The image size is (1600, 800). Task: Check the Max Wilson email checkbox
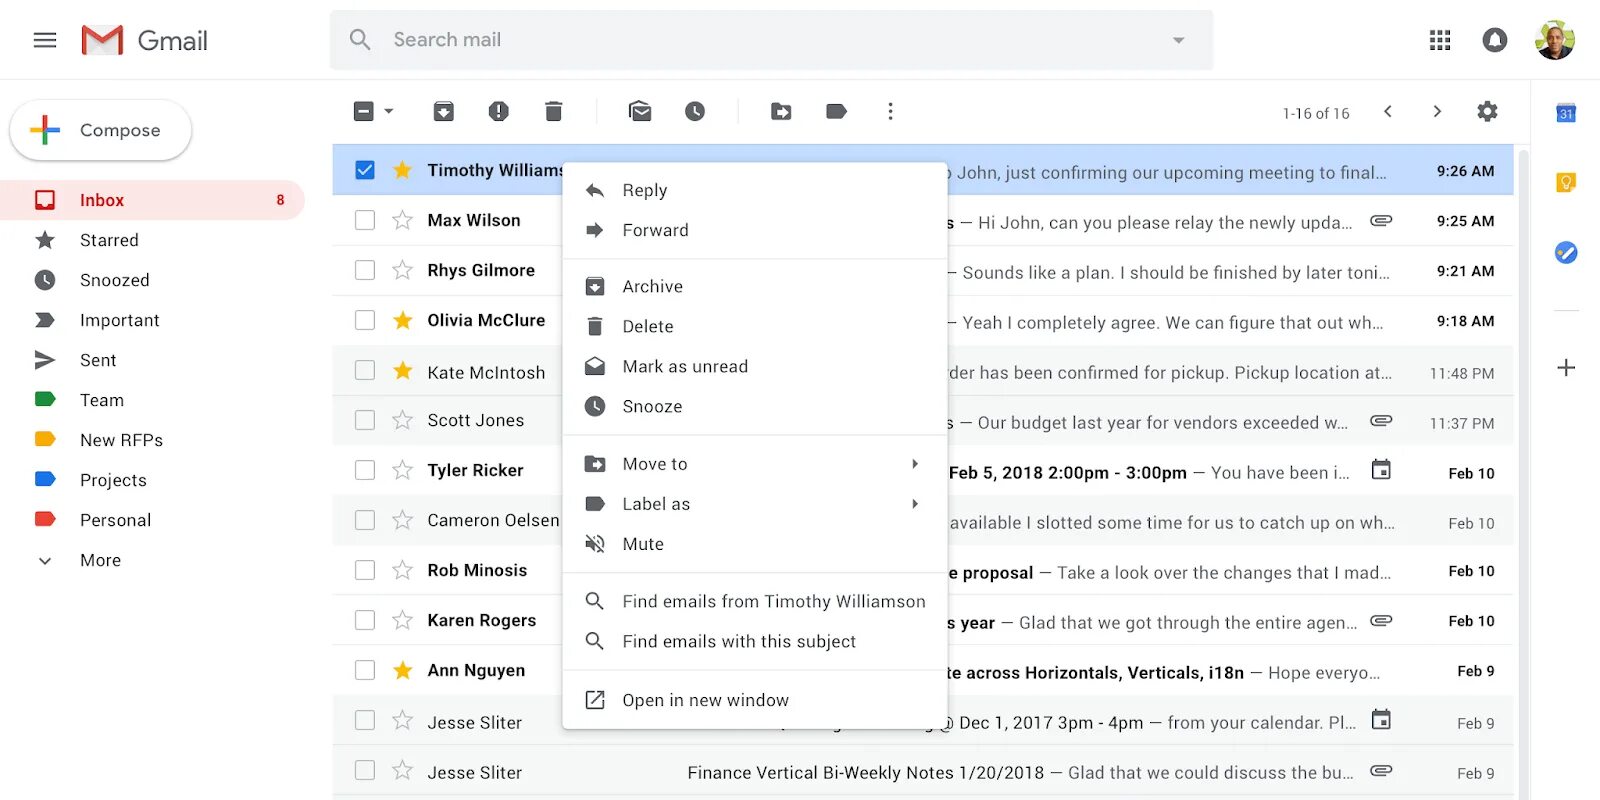coord(365,220)
